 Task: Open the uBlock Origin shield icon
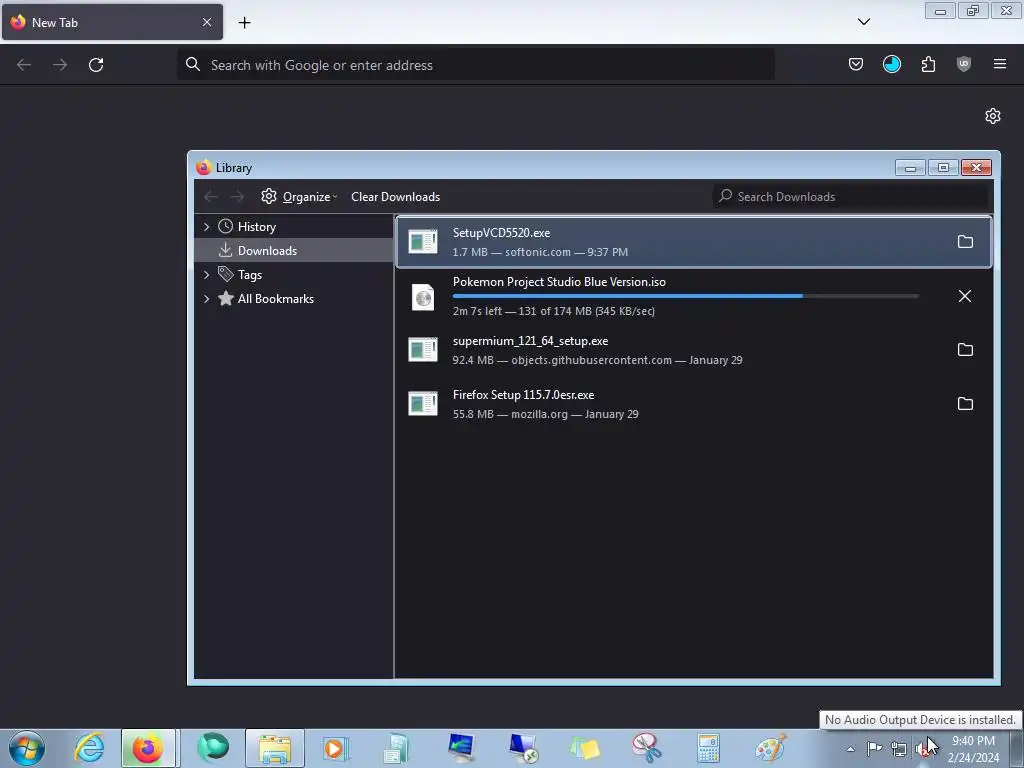coord(964,64)
